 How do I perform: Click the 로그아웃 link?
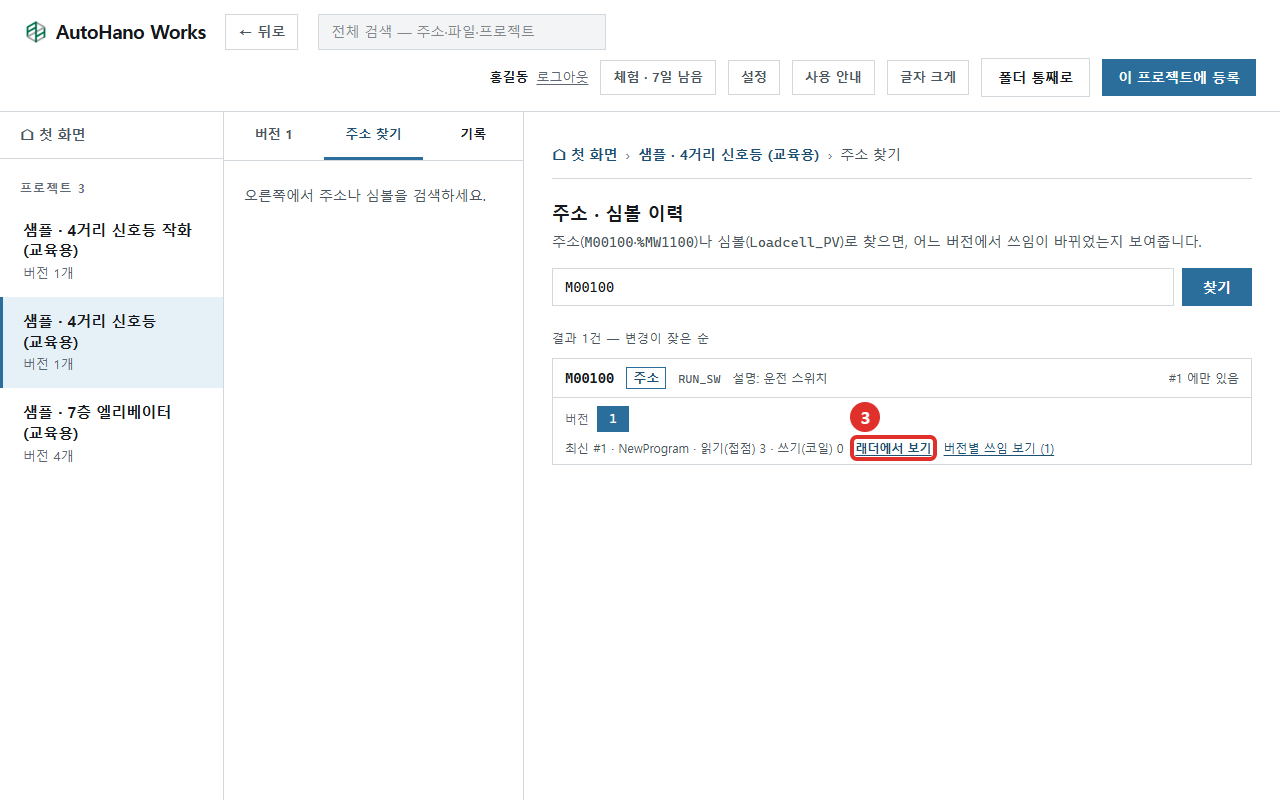(563, 77)
